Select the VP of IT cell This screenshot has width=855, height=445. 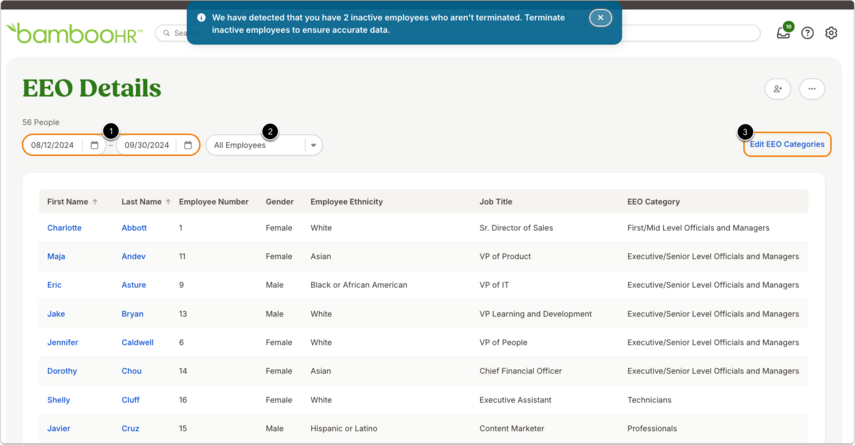pos(494,285)
